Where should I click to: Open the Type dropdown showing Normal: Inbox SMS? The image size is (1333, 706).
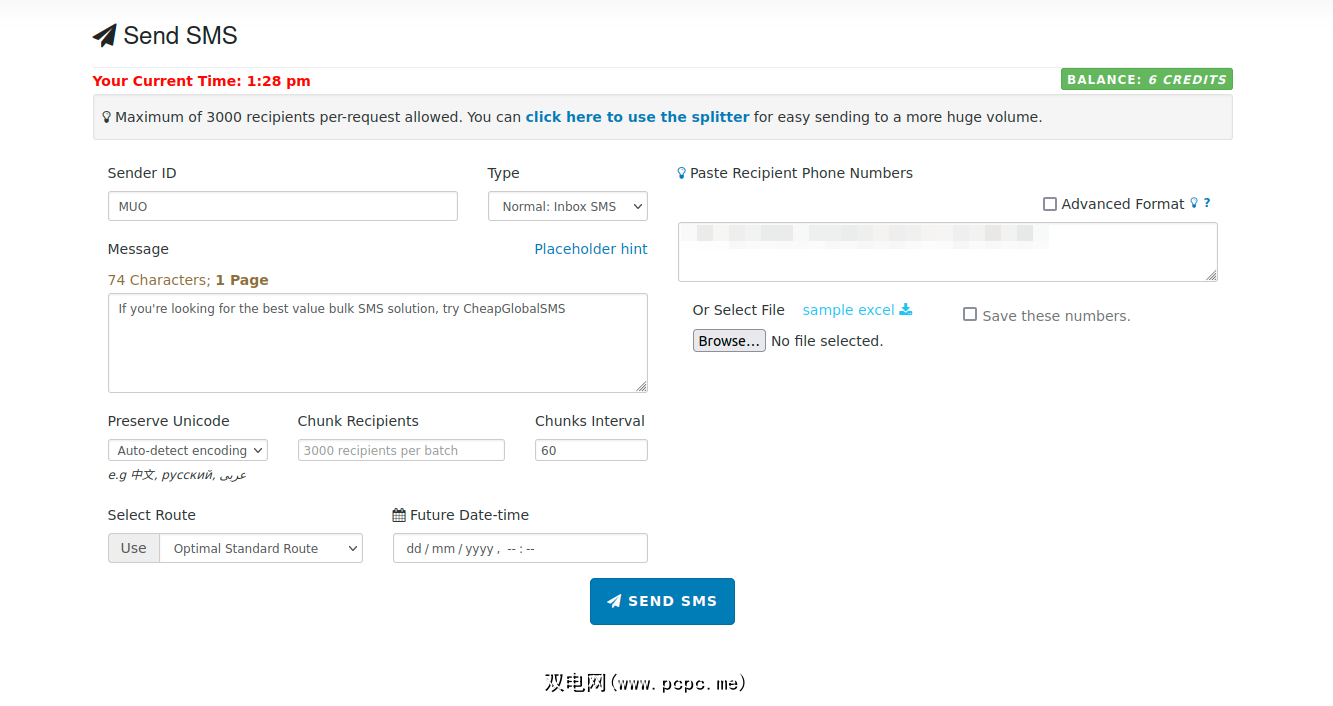point(567,207)
